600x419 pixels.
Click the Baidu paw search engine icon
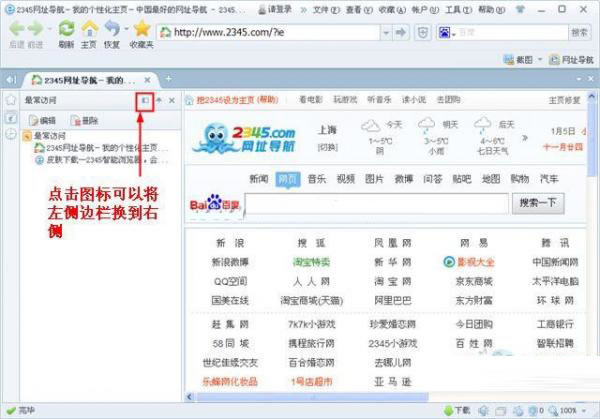point(444,33)
